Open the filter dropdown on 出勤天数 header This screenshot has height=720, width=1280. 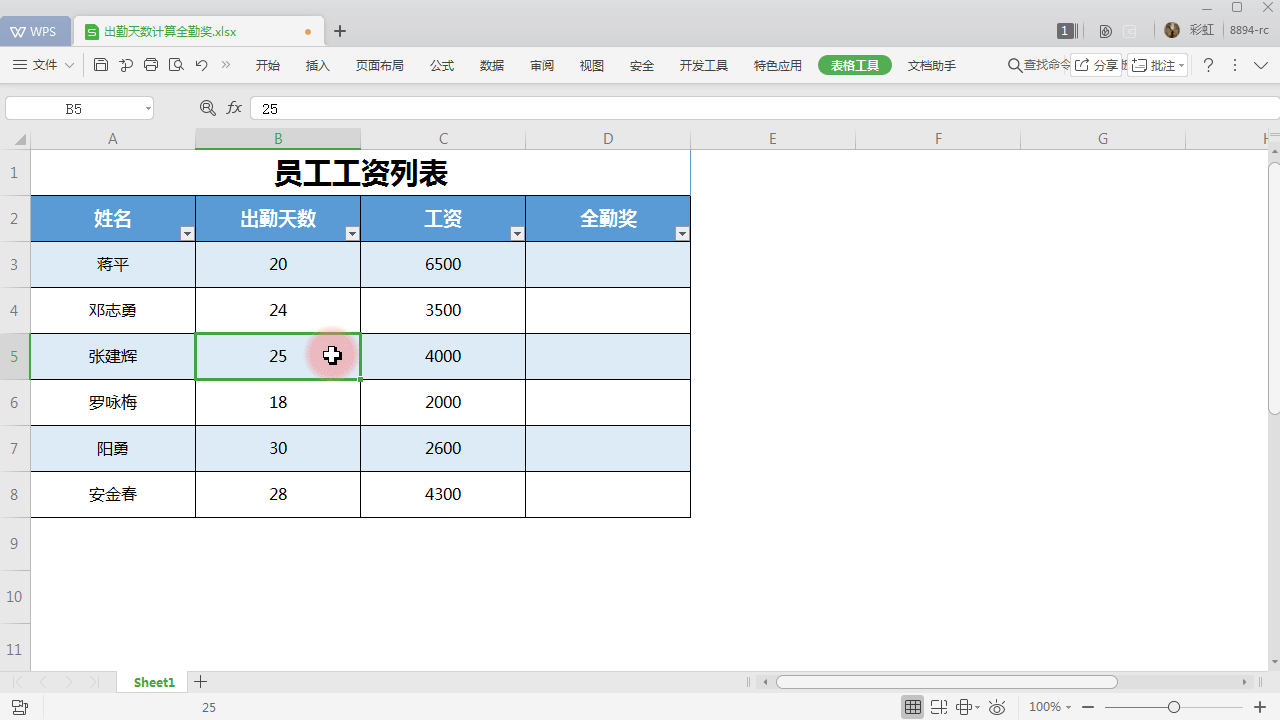352,233
